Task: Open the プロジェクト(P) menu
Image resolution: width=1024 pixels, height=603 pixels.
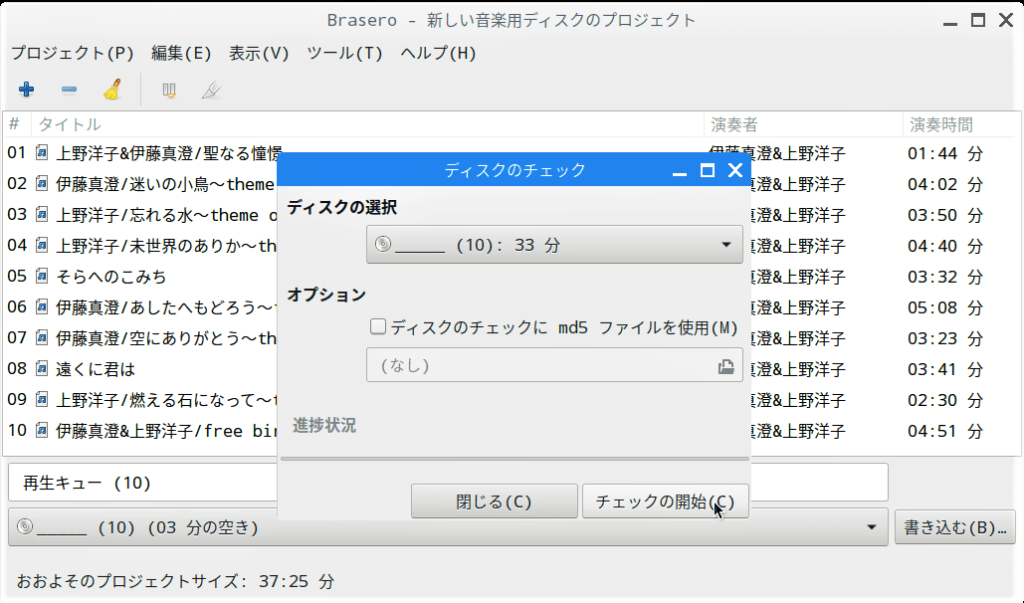Action: pos(72,53)
